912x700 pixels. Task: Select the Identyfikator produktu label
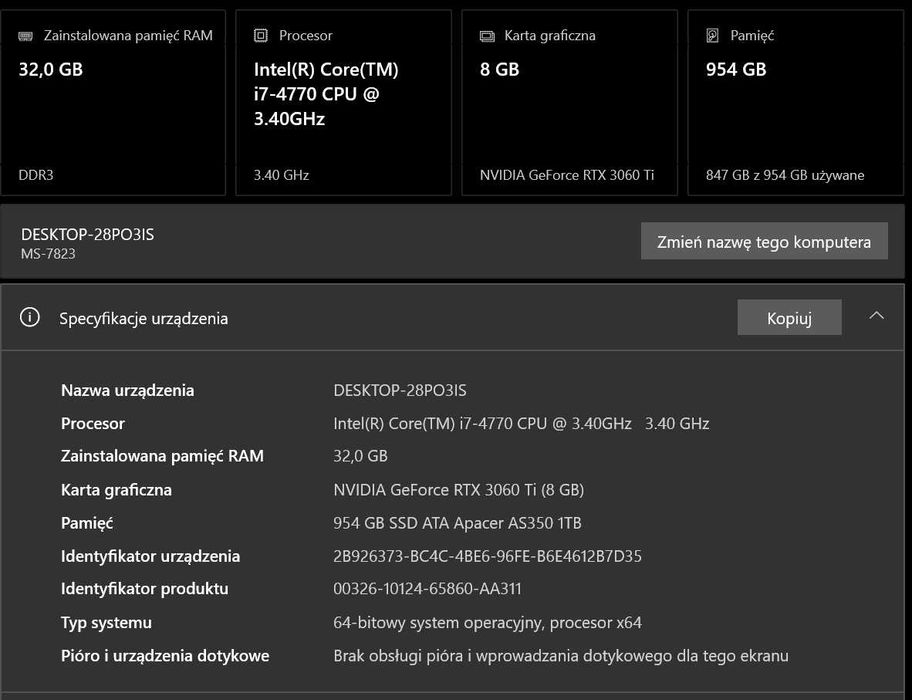(x=145, y=589)
